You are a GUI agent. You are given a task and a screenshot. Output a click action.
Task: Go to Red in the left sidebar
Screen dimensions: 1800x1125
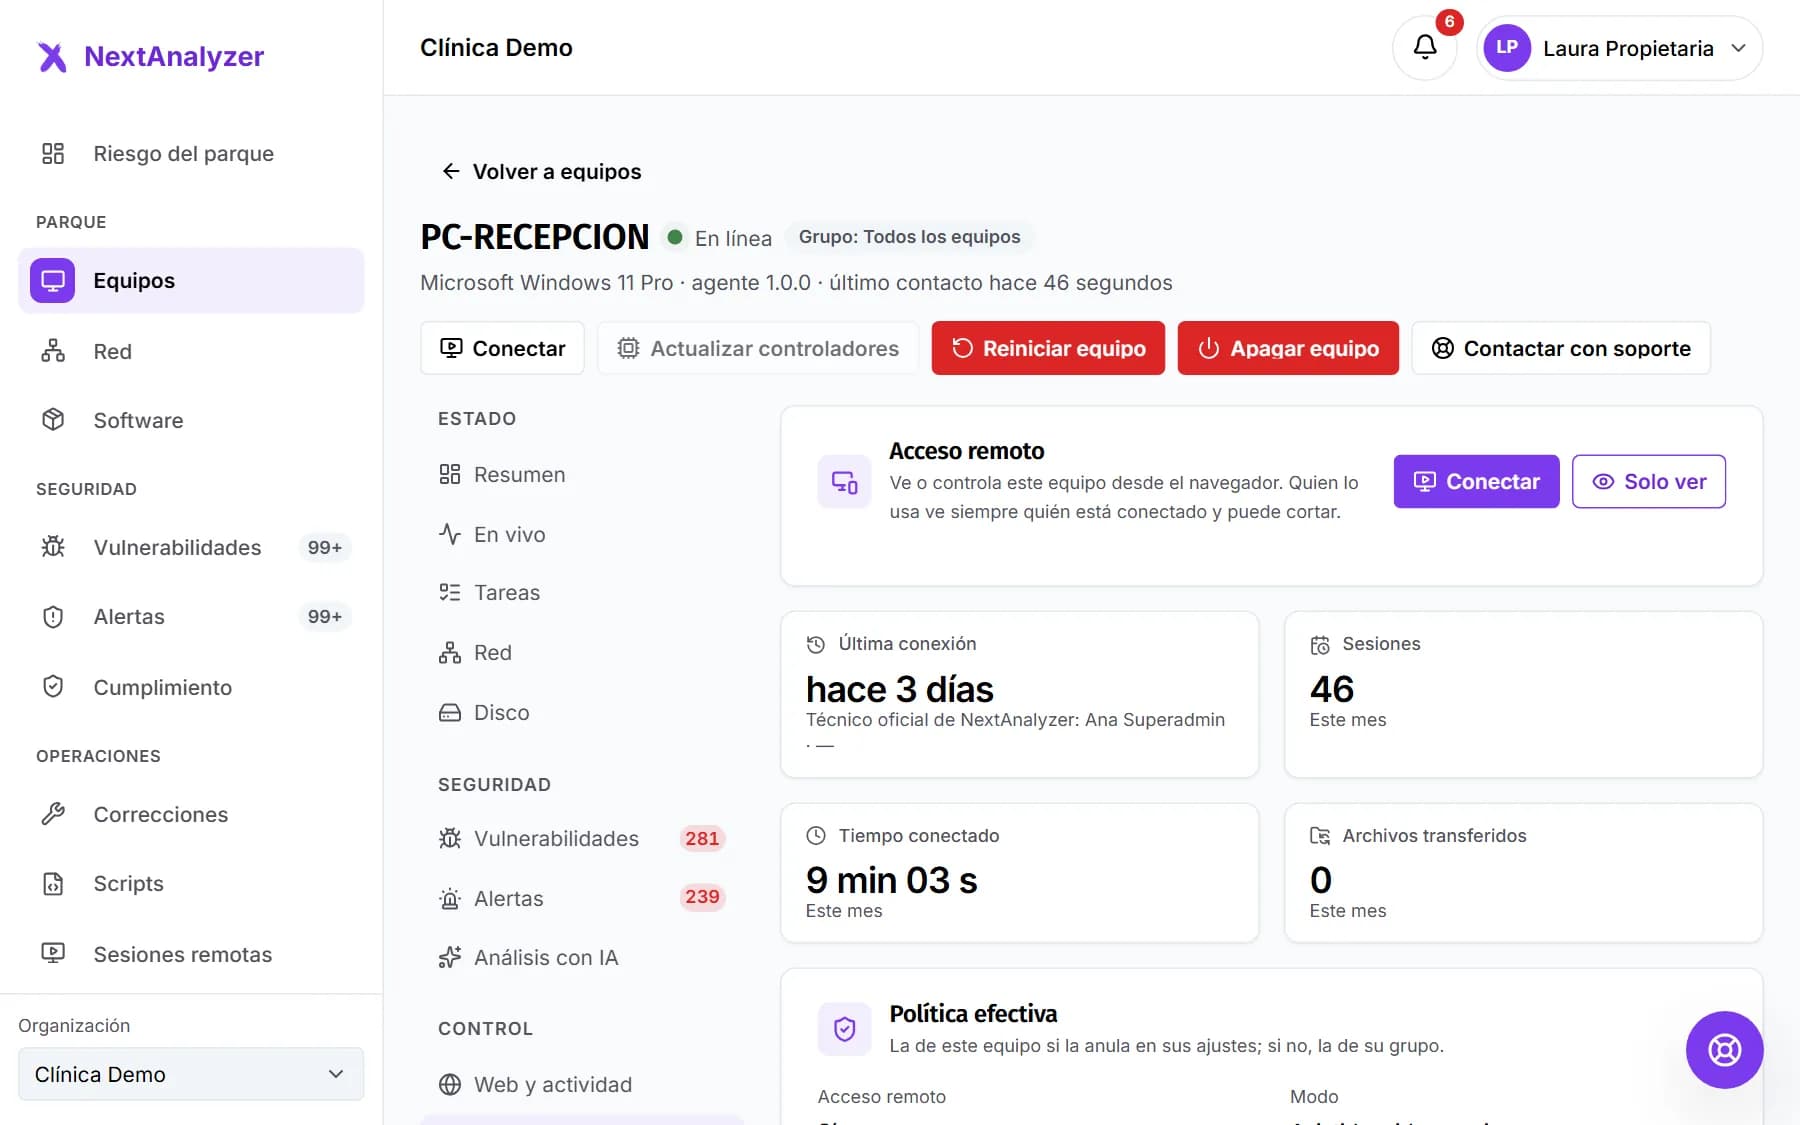point(191,351)
